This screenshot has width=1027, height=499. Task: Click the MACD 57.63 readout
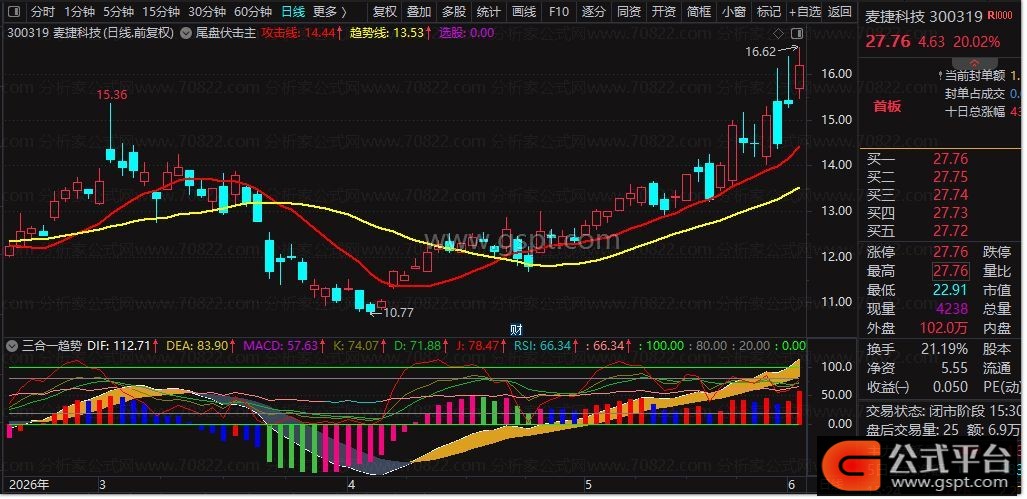click(284, 346)
